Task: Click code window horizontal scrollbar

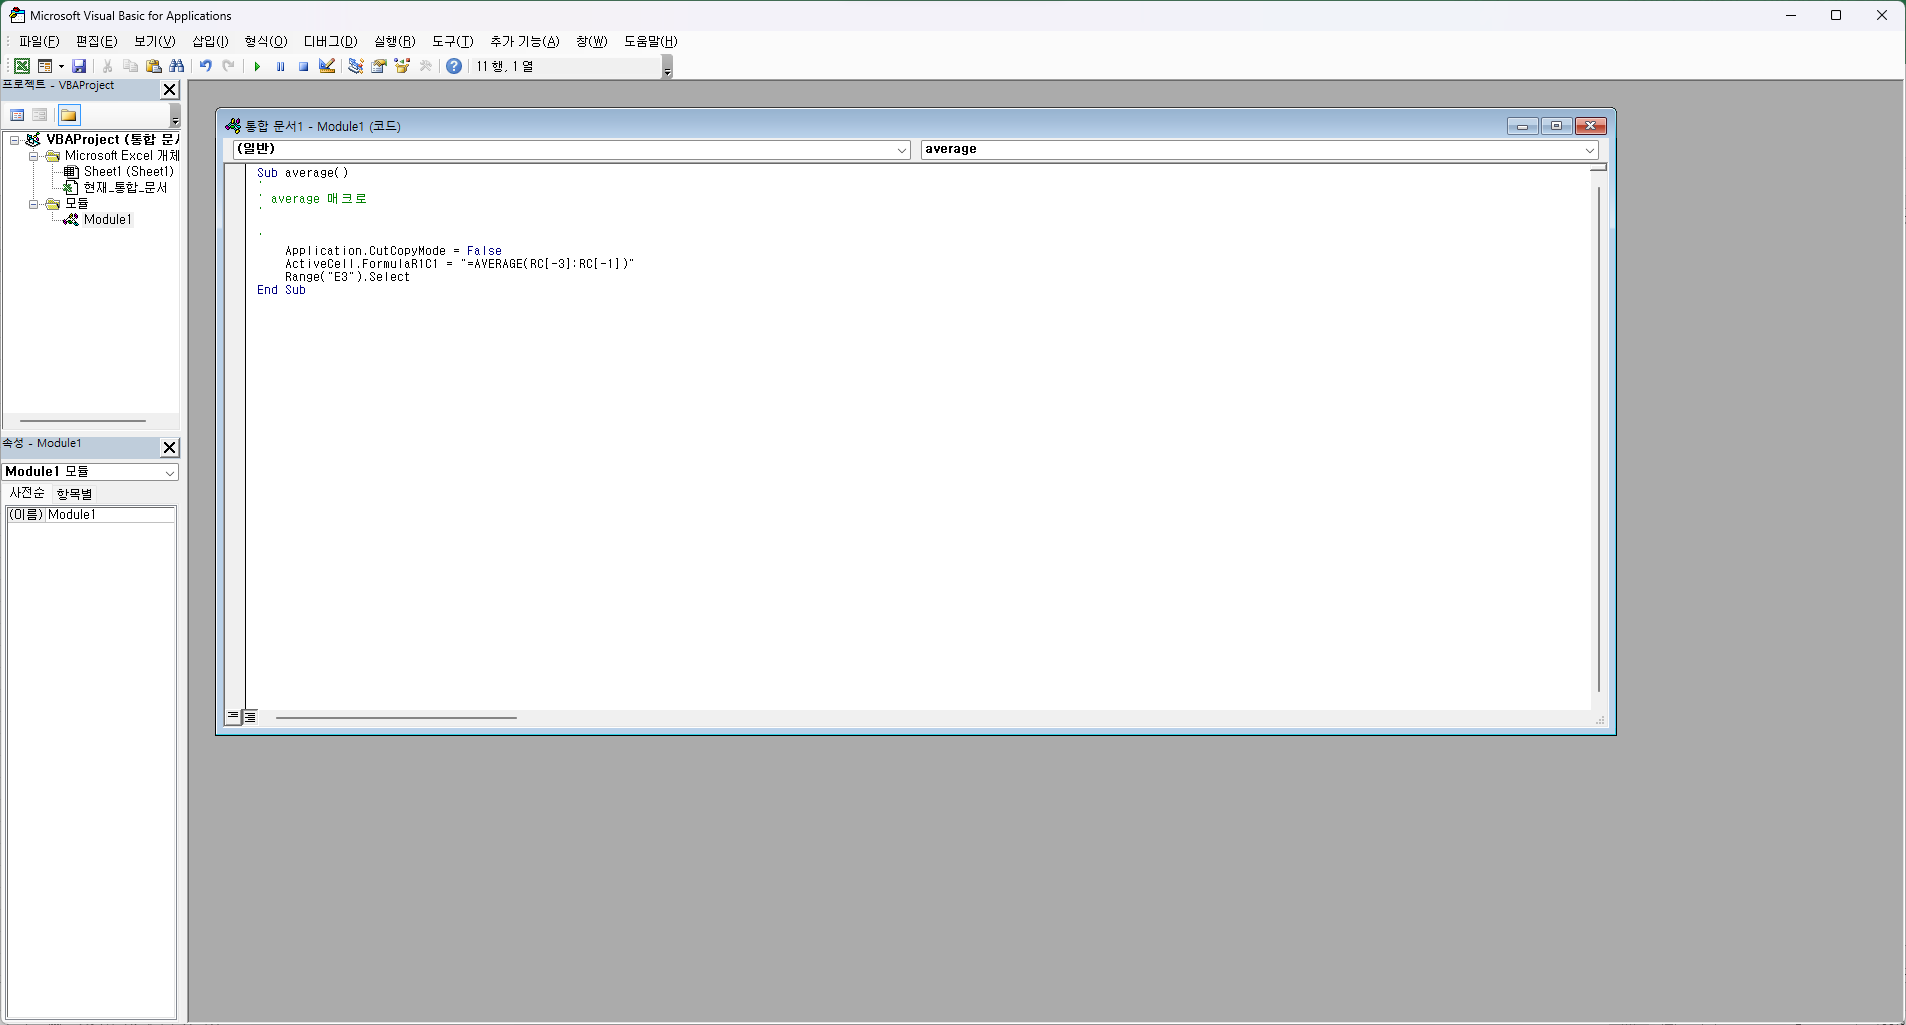Action: coord(396,717)
